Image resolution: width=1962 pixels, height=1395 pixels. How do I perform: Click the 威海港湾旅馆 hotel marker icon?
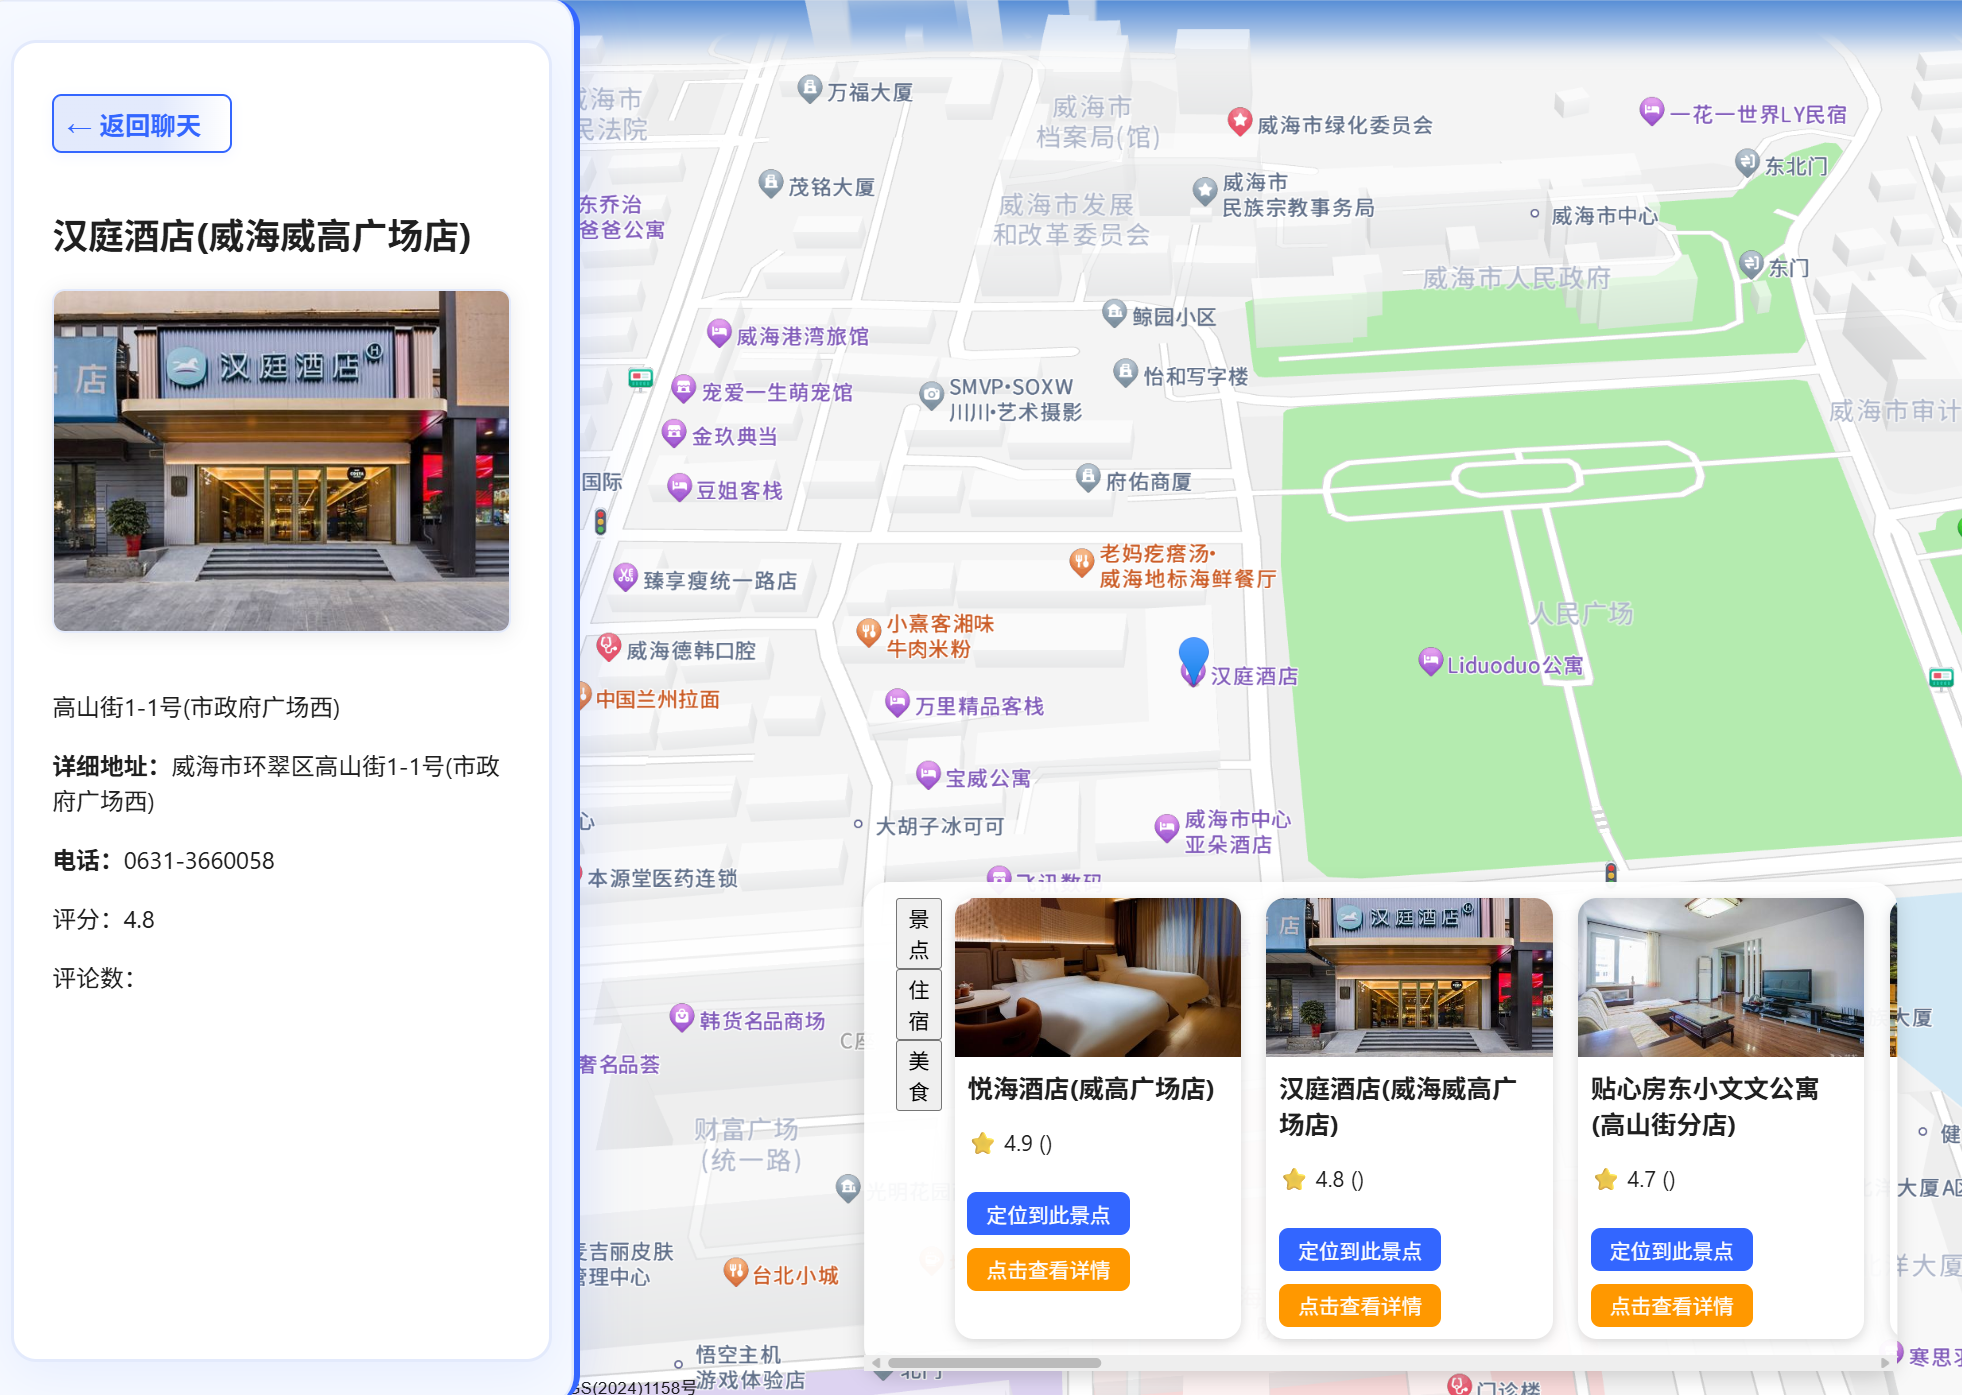719,333
